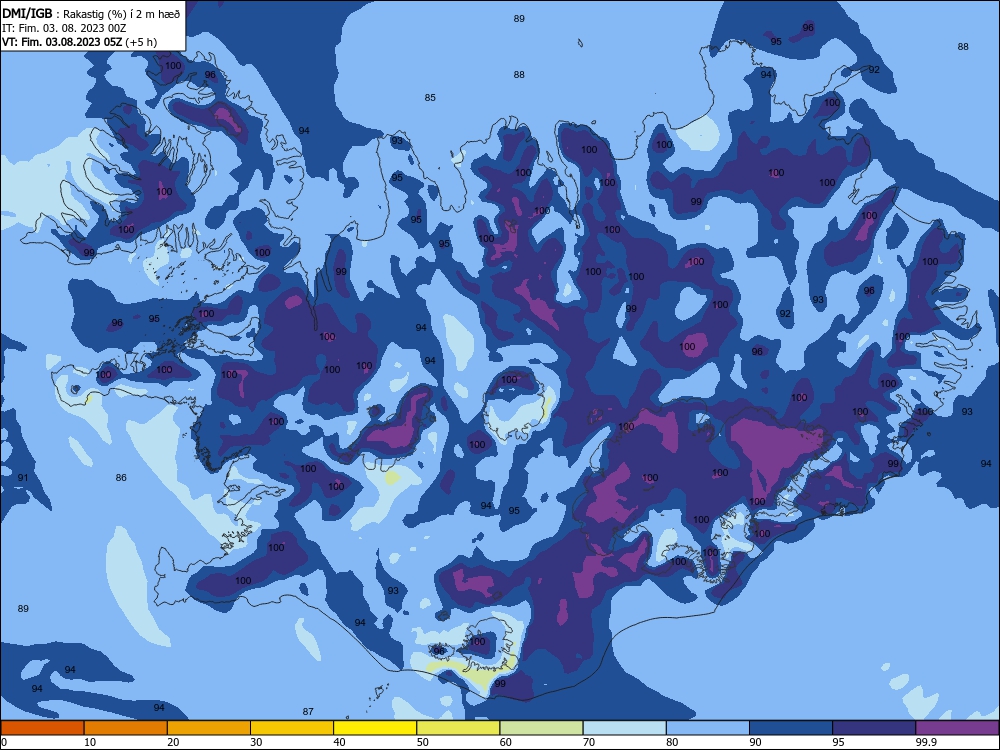The width and height of the screenshot is (1000, 750).
Task: Click the '(+5 h)' forecast offset text
Action: [141, 42]
